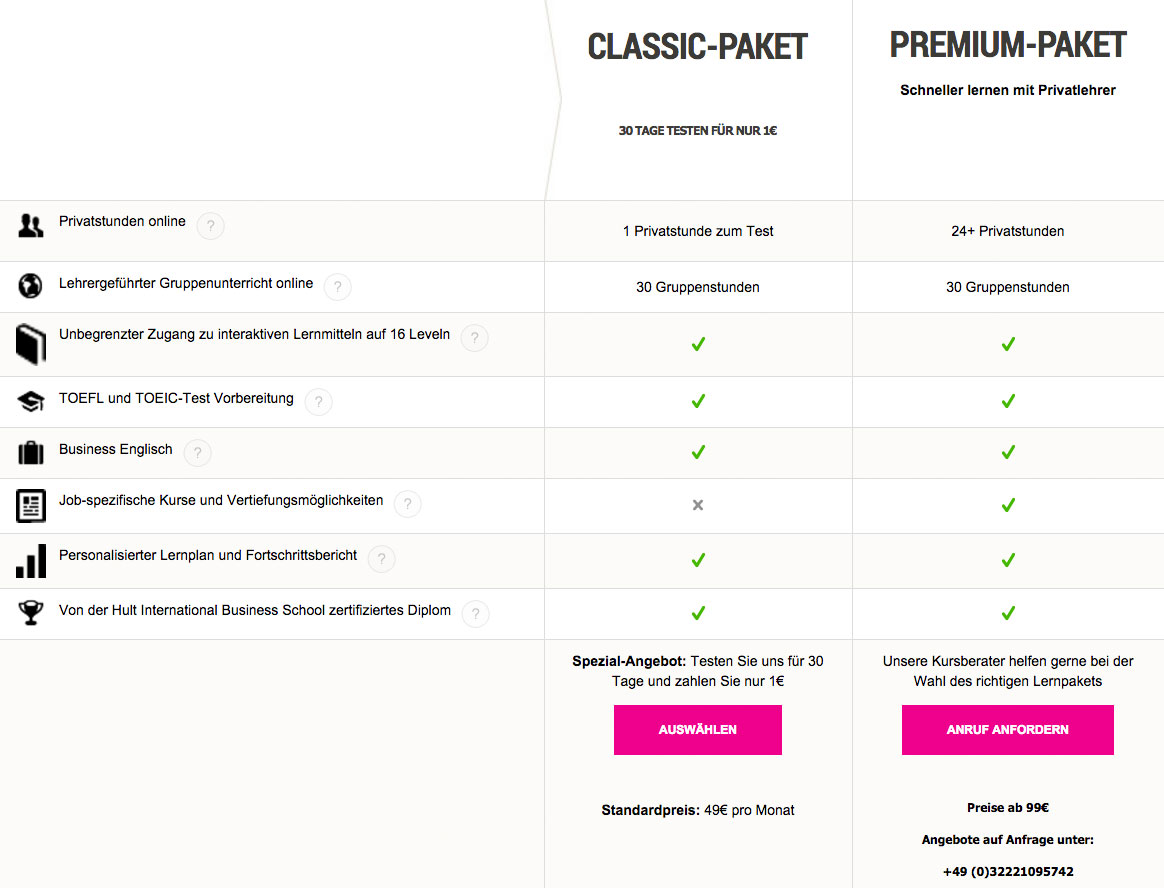The height and width of the screenshot is (888, 1164).
Task: Click Premium checkmark in the Business Englisch row
Action: click(1008, 452)
